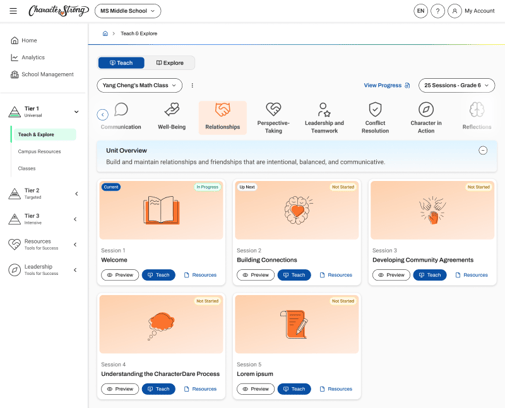Switch to the Explore tab
This screenshot has height=408, width=505.
click(x=170, y=63)
